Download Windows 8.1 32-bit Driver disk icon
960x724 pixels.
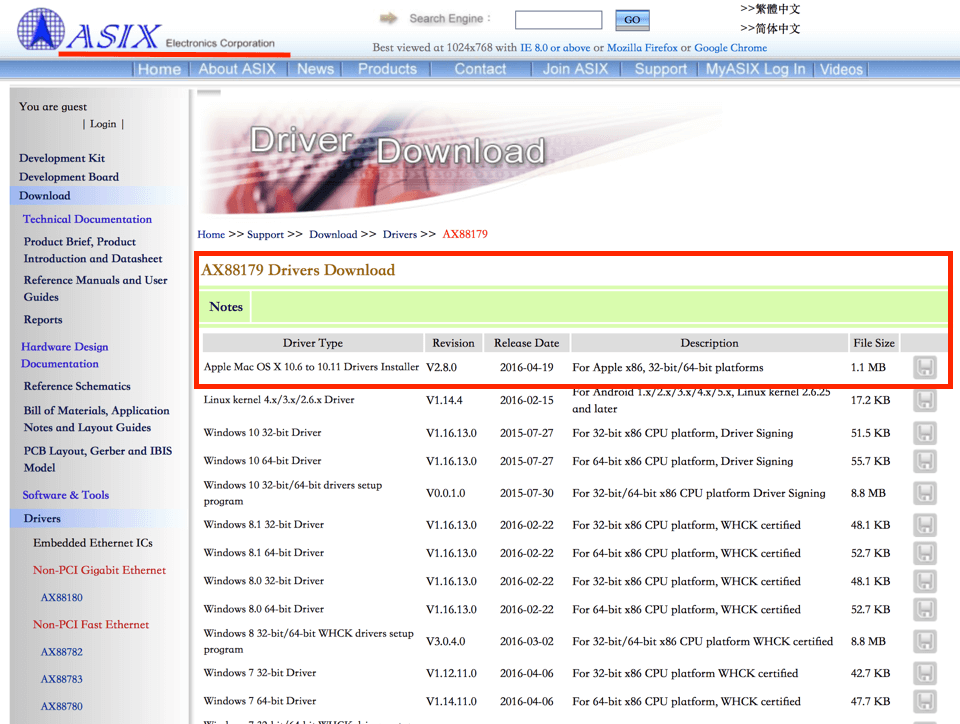click(x=925, y=524)
